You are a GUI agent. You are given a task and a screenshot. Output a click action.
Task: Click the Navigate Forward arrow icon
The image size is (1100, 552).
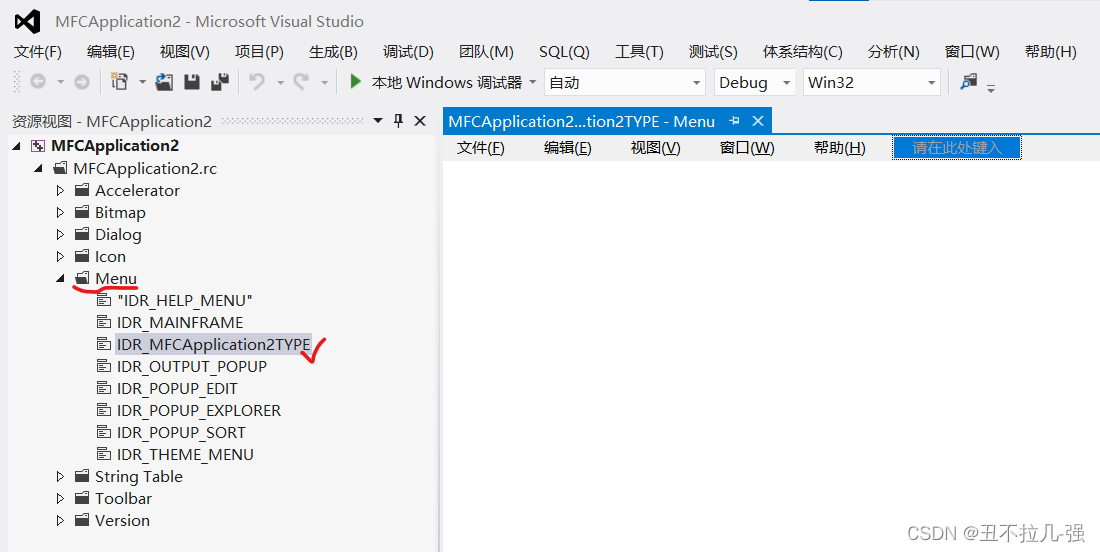point(82,83)
